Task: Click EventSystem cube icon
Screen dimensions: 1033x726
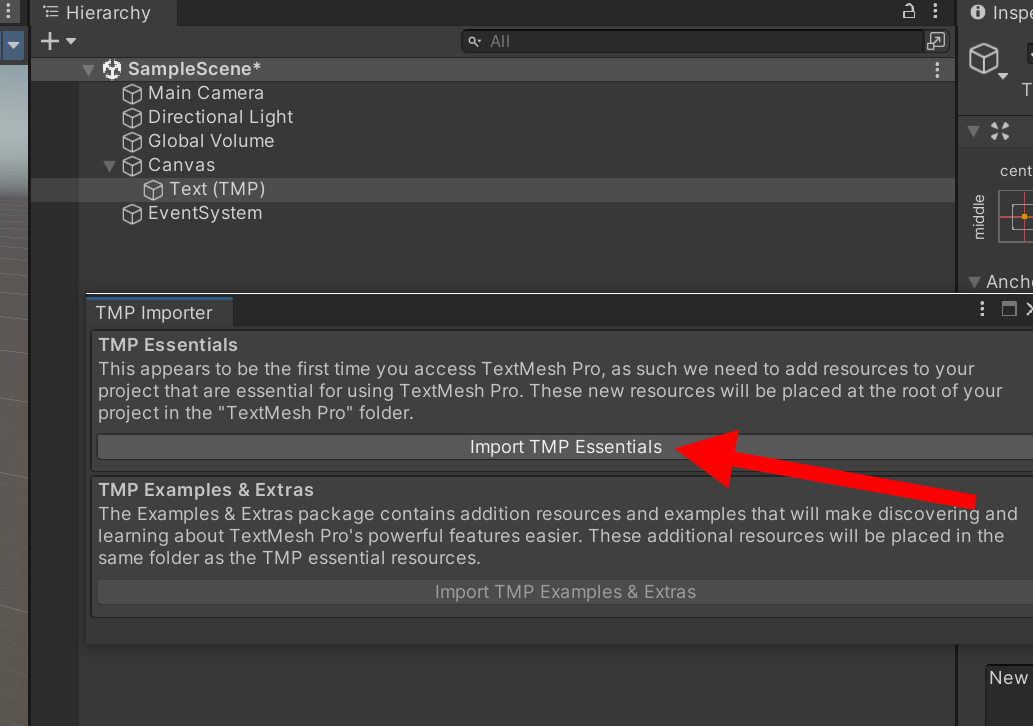Action: click(132, 214)
